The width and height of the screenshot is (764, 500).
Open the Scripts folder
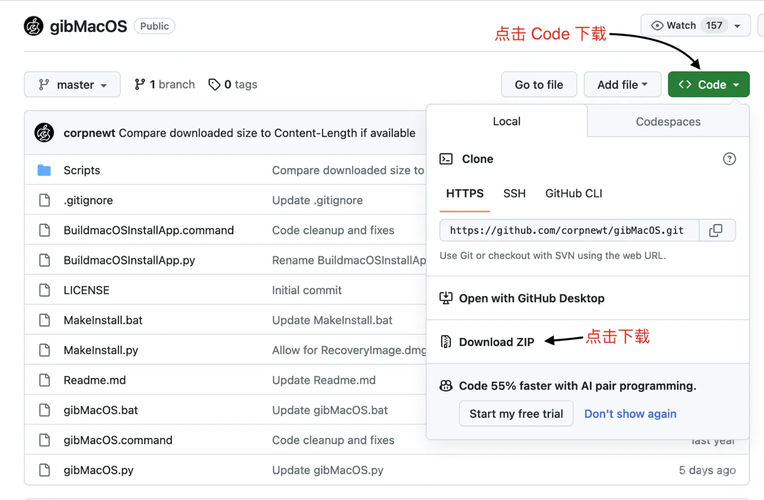(x=82, y=170)
